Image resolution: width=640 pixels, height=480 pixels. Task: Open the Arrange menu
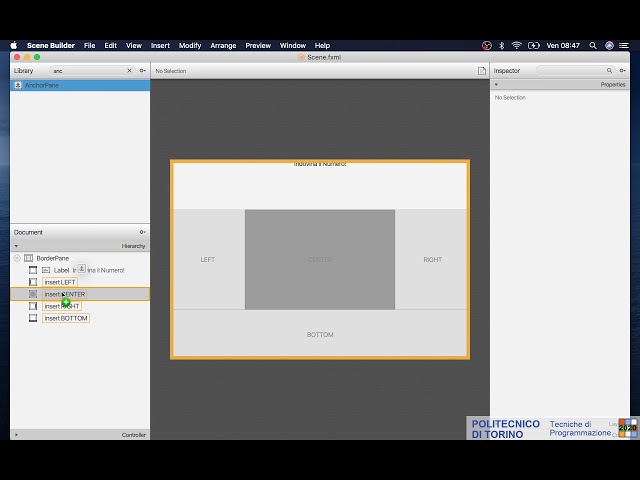[x=223, y=45]
